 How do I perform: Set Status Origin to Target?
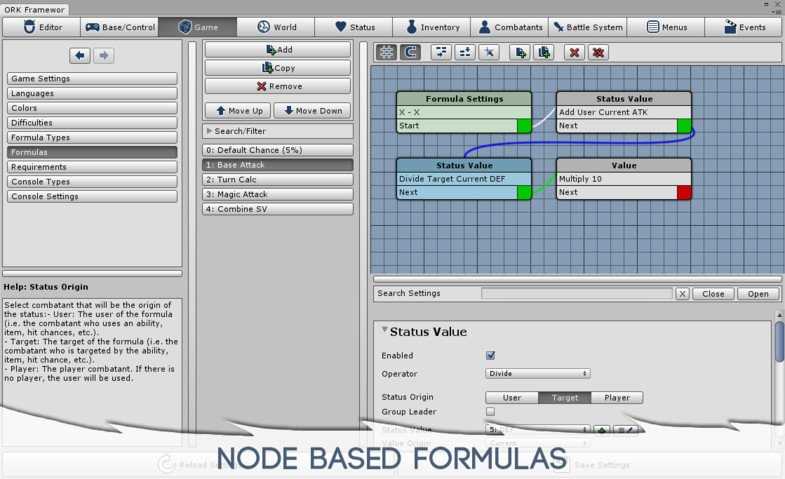pyautogui.click(x=565, y=397)
